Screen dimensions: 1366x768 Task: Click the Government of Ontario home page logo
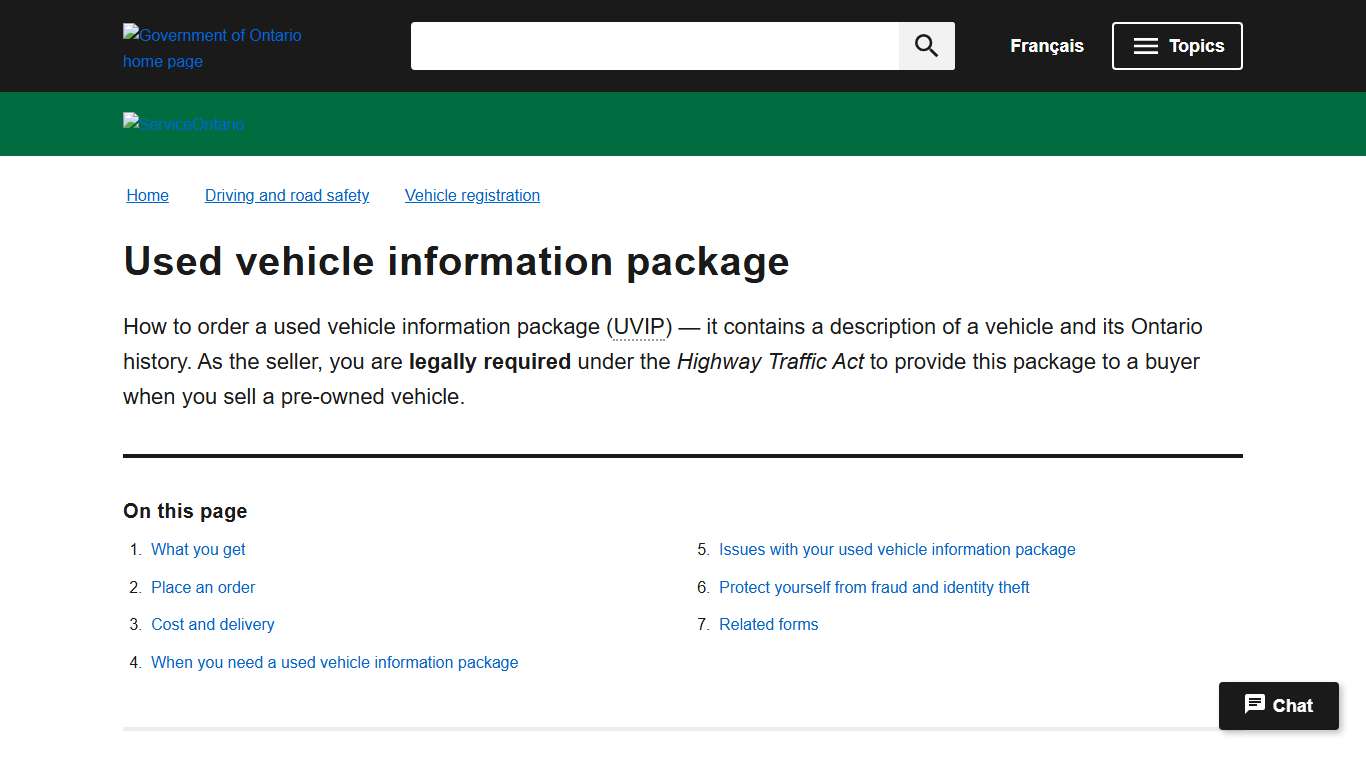pos(211,47)
